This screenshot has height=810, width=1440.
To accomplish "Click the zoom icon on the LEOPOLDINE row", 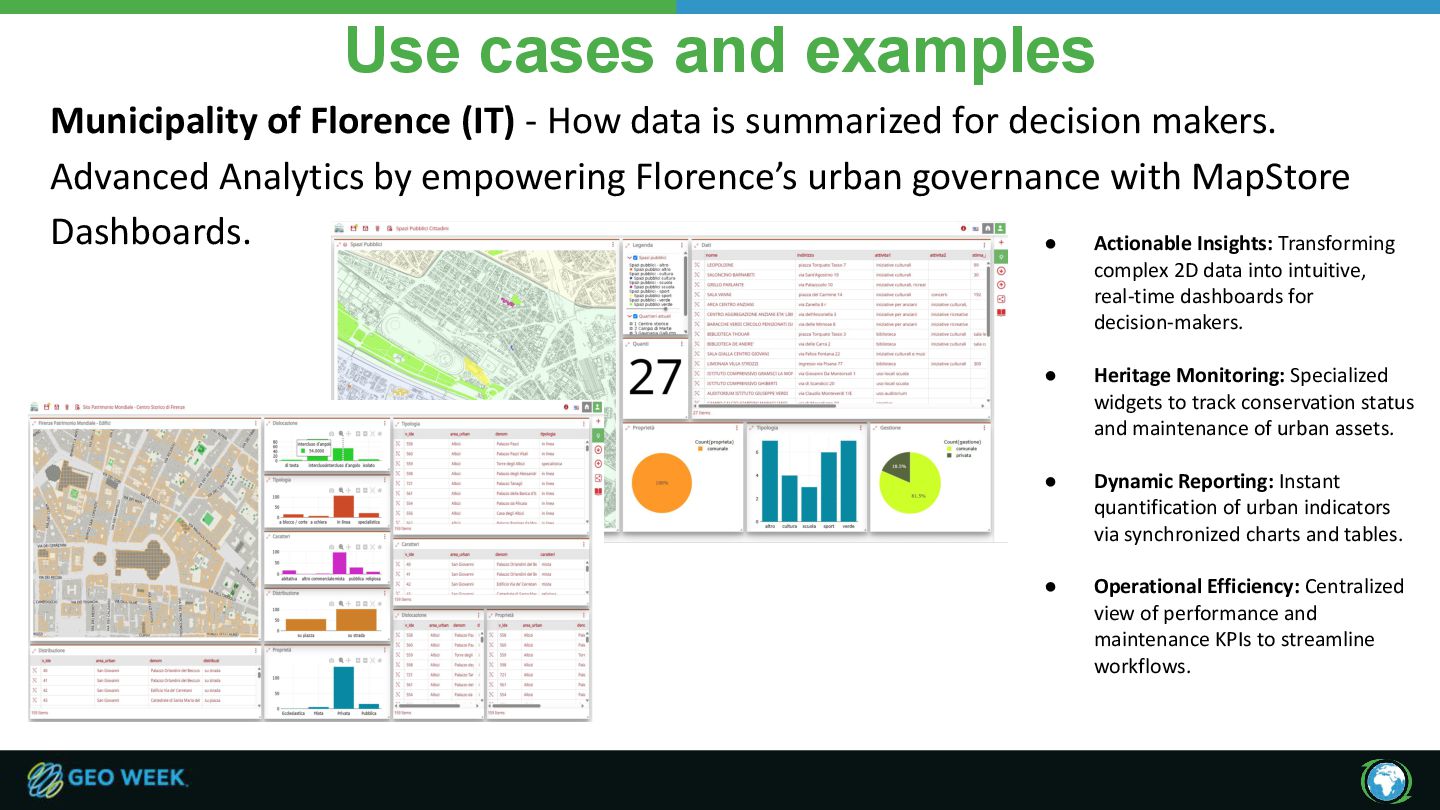I will (697, 265).
